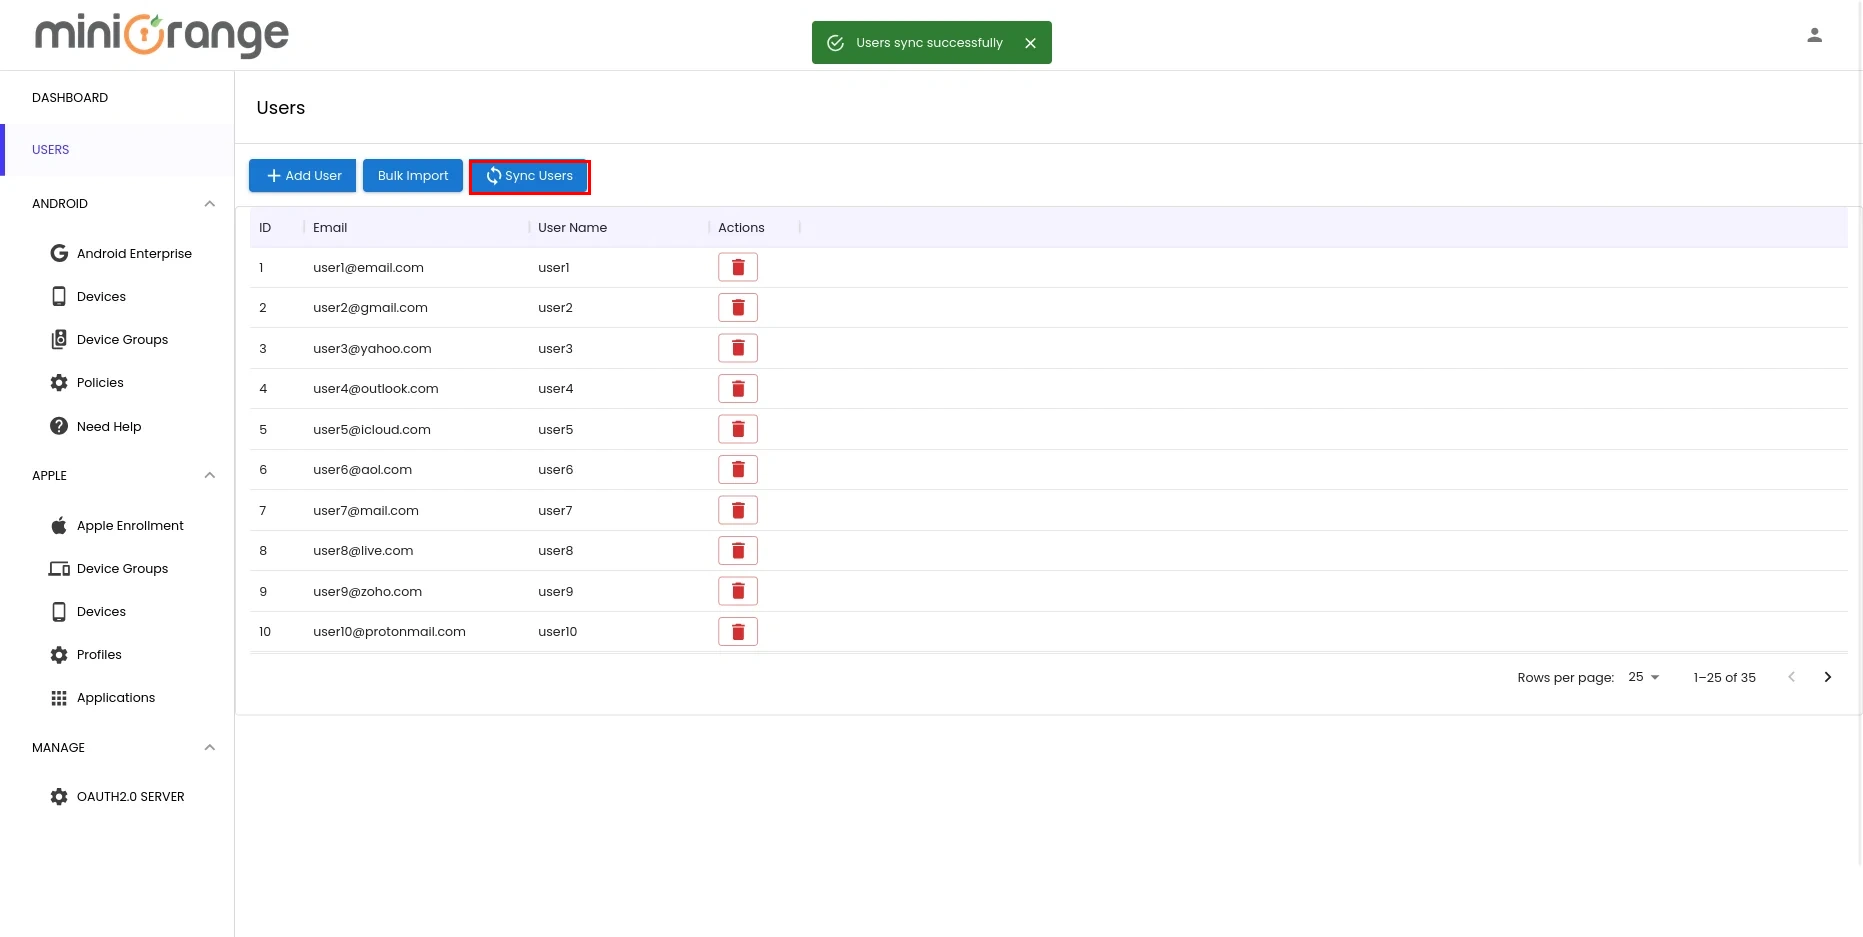Screen dimensions: 1863x937
Task: Collapse the MANAGE section
Action: pos(210,747)
